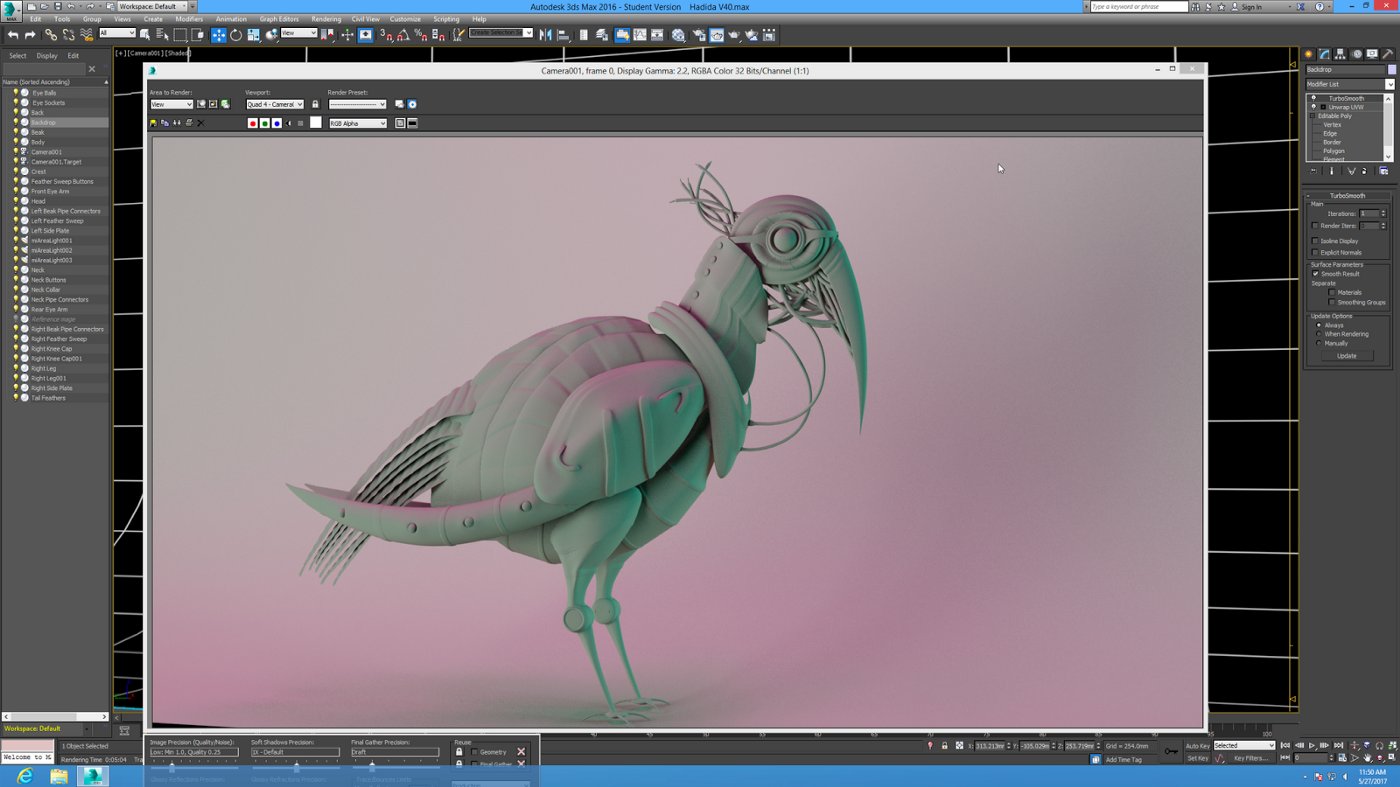Click Print Image icon in render window
1400x787 pixels.
pos(189,123)
